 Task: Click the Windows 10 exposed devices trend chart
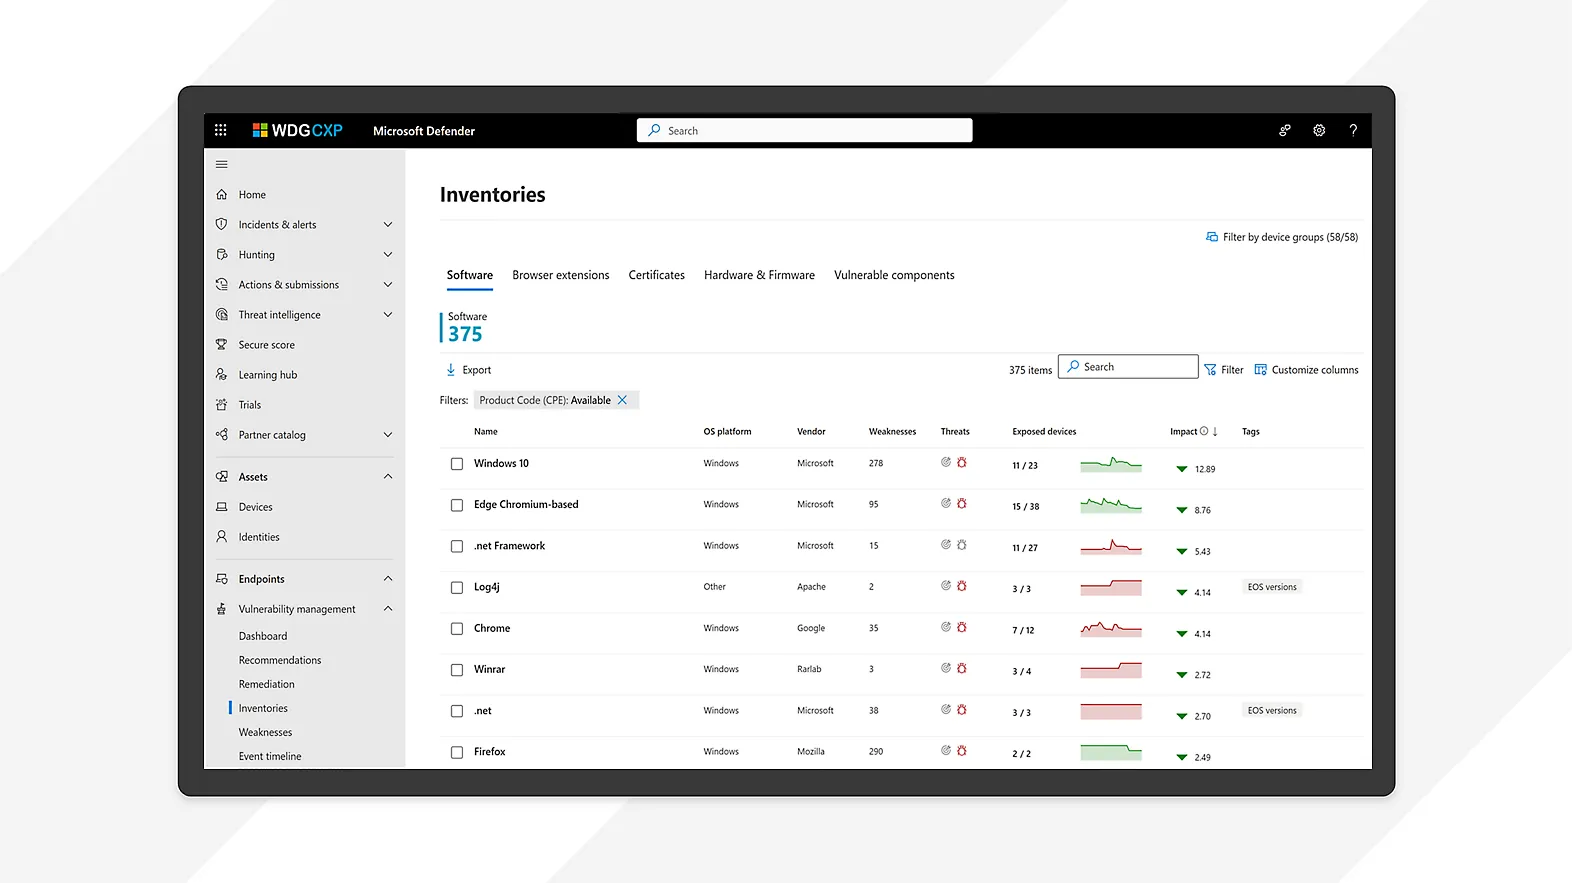coord(1111,464)
